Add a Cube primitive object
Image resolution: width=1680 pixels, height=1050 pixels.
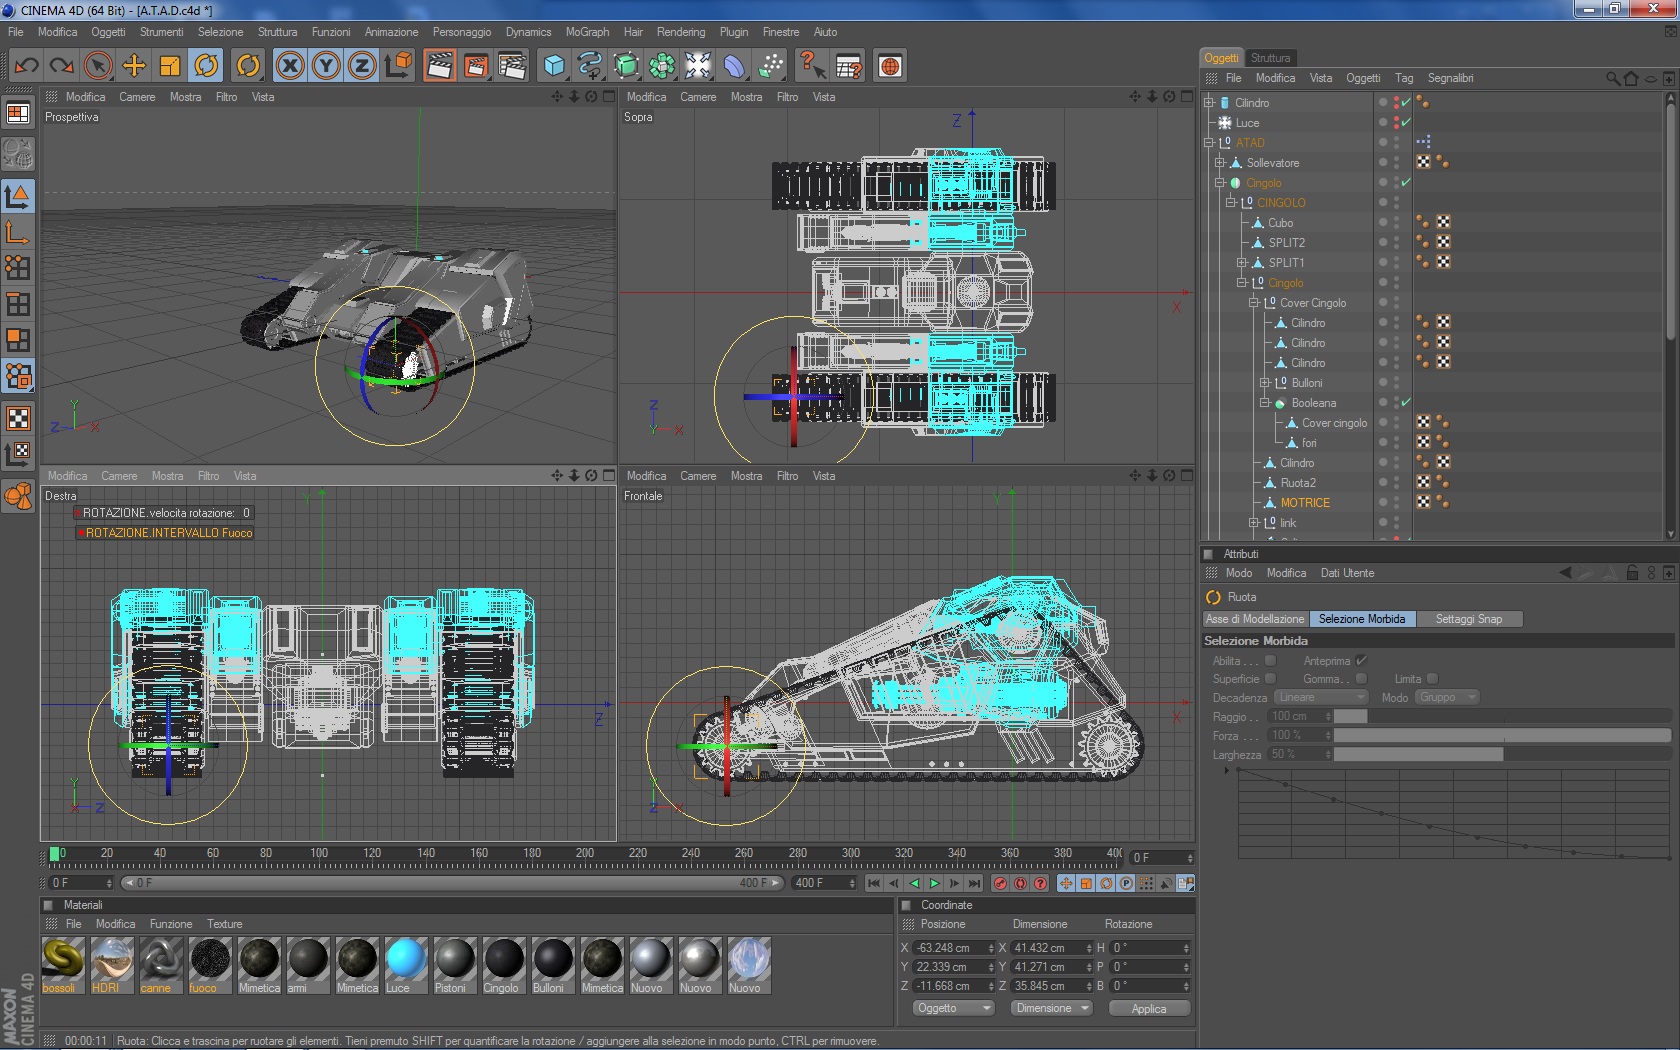point(554,66)
